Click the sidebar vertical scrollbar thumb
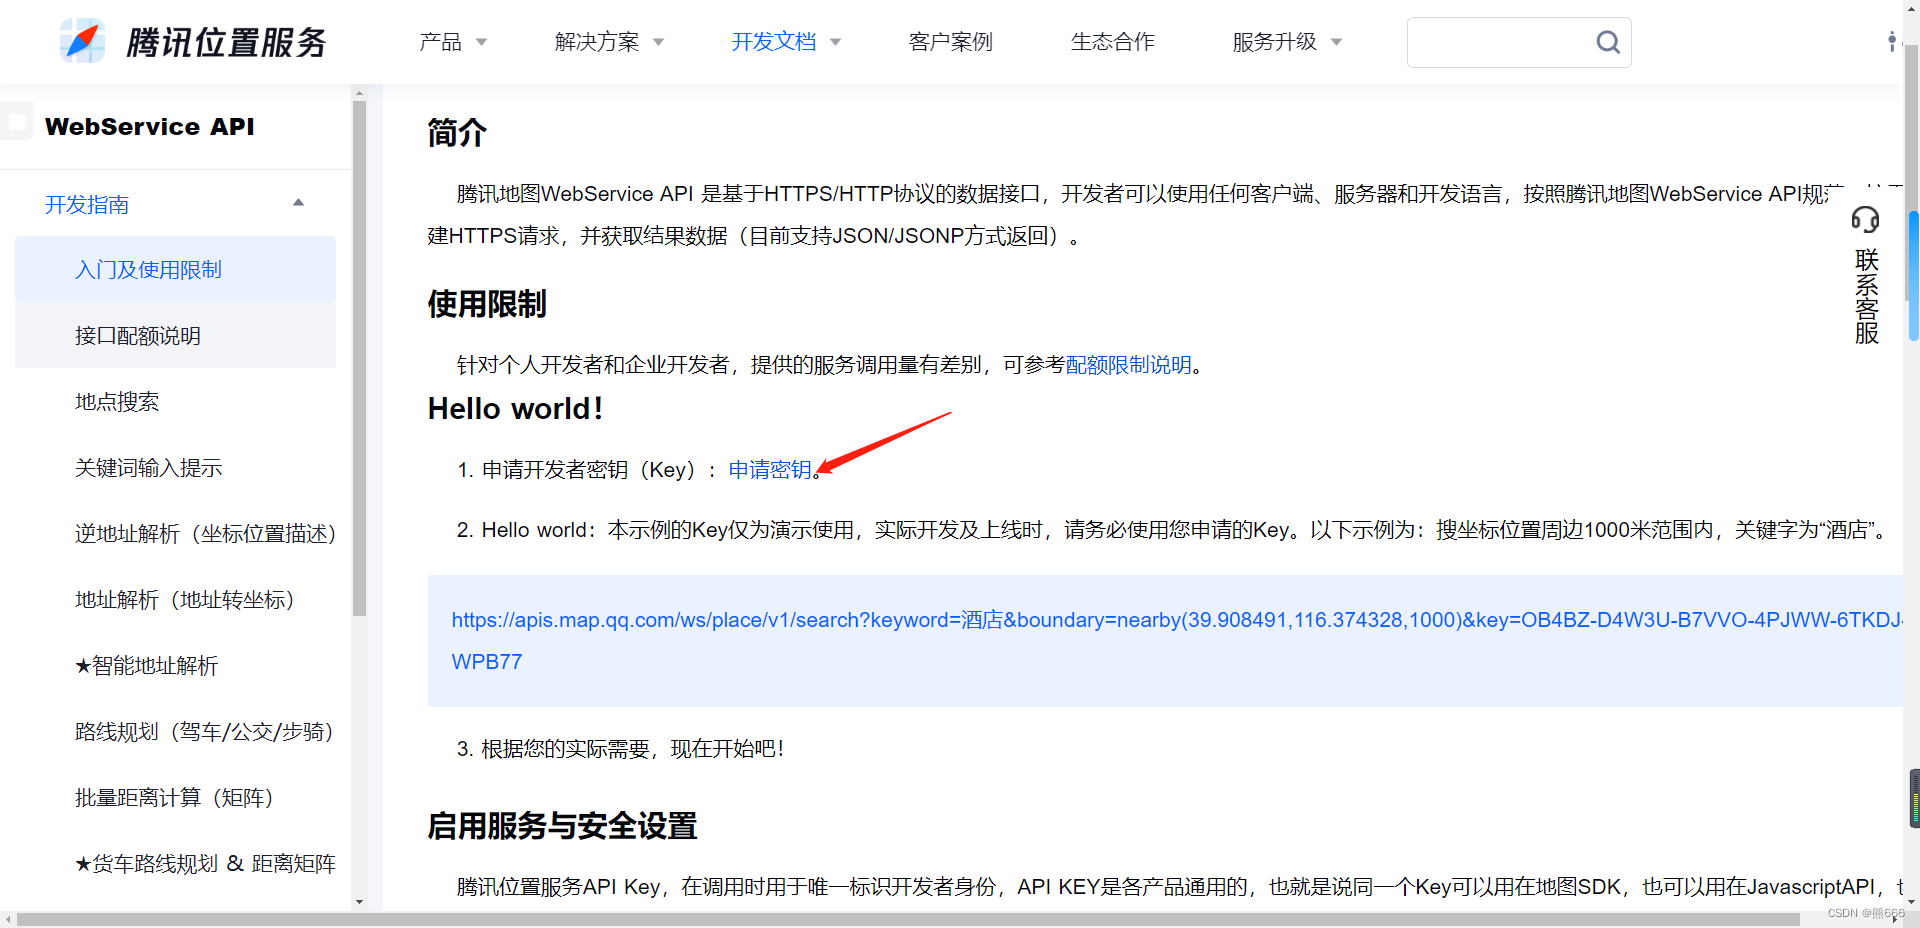Viewport: 1920px width, 928px height. point(359,358)
